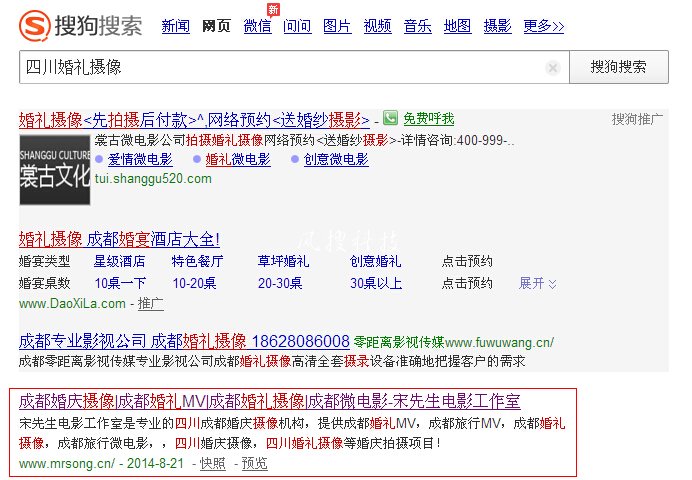Open the 地图 tab

[x=457, y=26]
